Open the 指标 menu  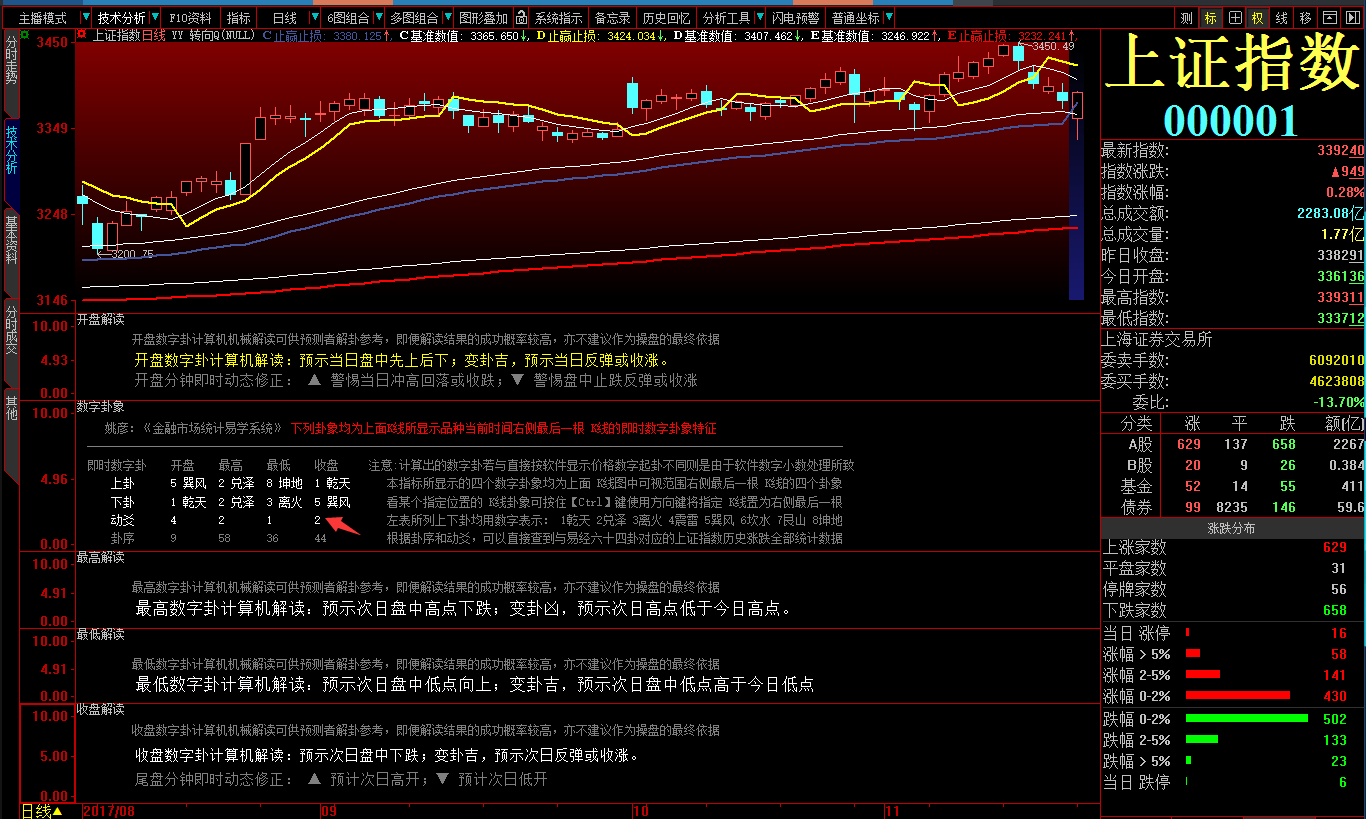pos(238,18)
